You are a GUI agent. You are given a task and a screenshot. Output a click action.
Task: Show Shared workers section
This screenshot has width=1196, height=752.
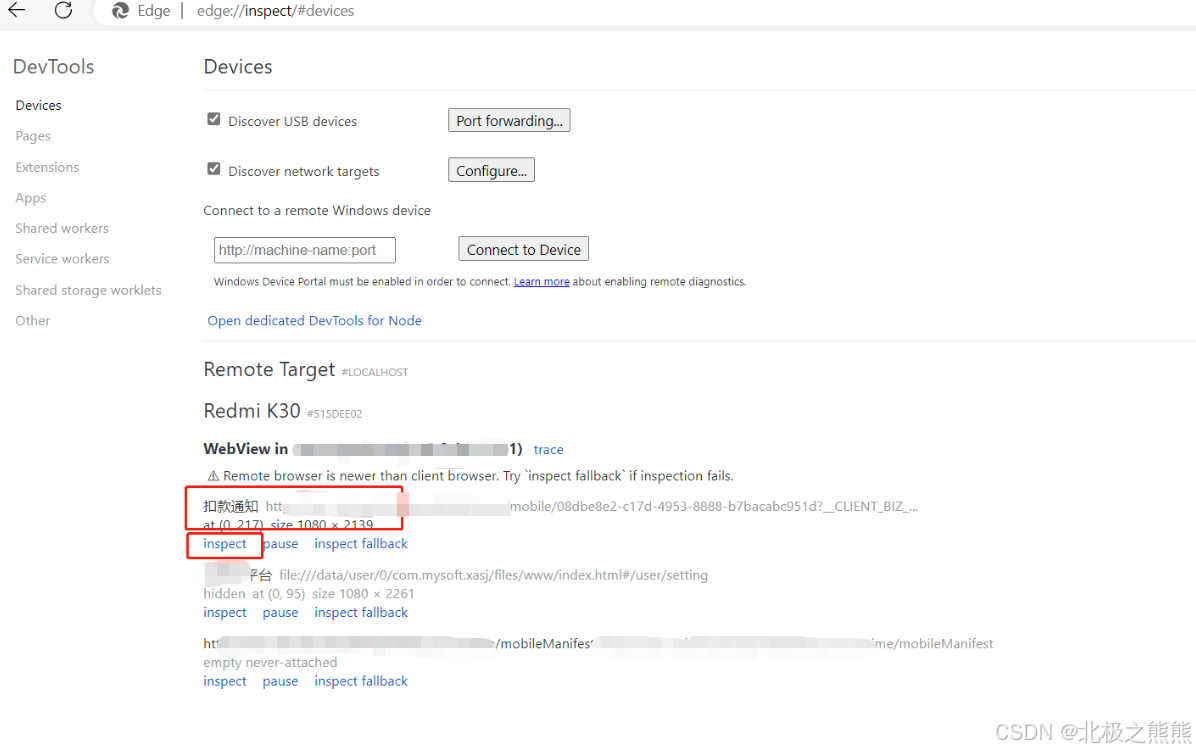pos(62,228)
